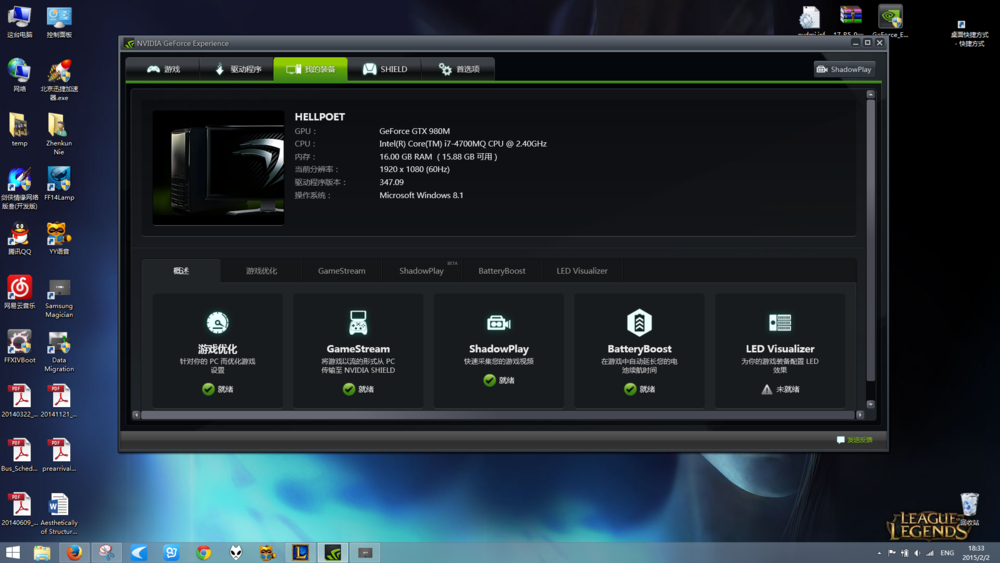Click the driver version 347.09 value

(x=392, y=182)
